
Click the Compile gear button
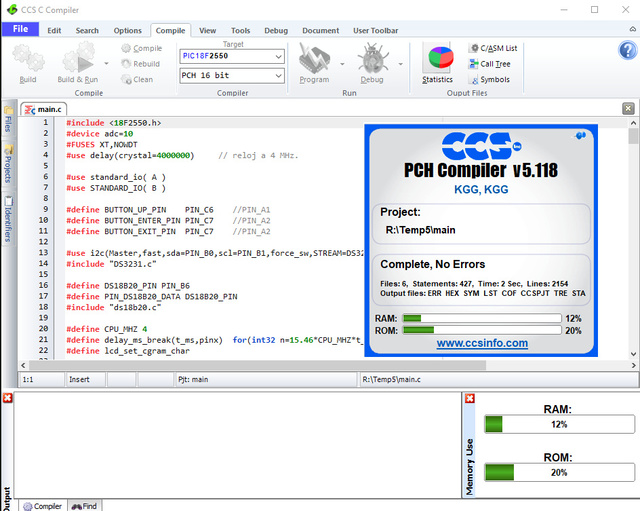click(x=142, y=48)
